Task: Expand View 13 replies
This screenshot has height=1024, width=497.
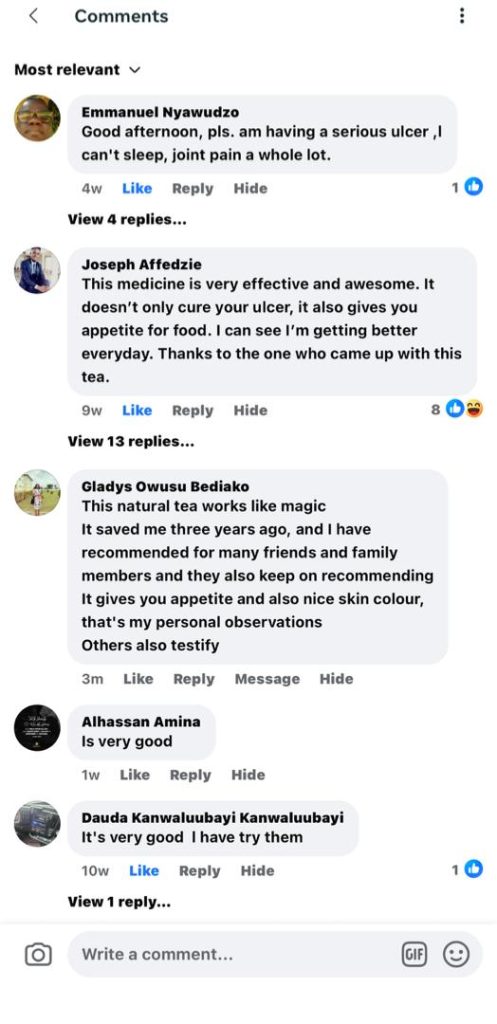Action: pos(131,441)
